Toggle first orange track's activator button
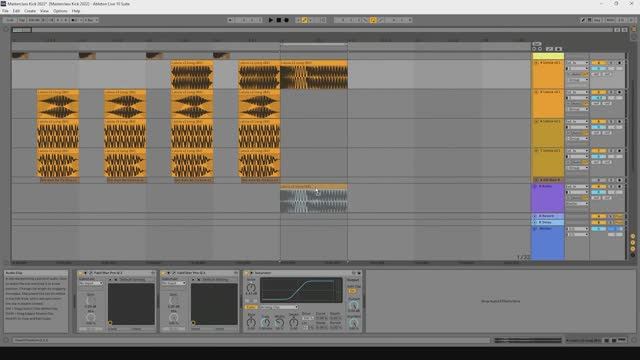640x360 pixels. (x=599, y=63)
